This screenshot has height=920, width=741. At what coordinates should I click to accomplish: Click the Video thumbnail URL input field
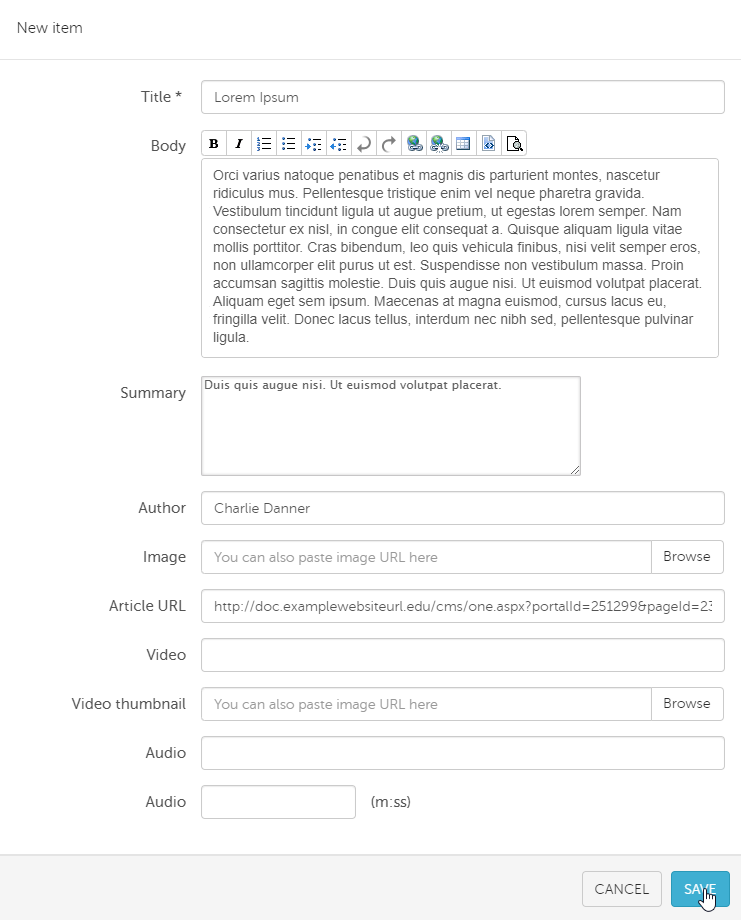pyautogui.click(x=427, y=703)
